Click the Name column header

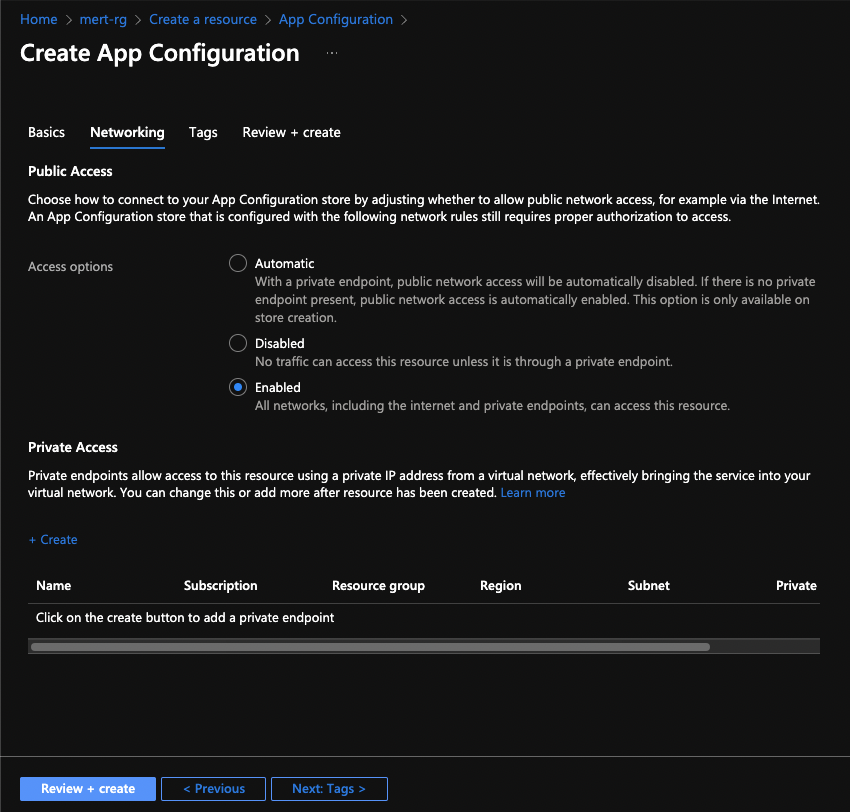[x=54, y=585]
